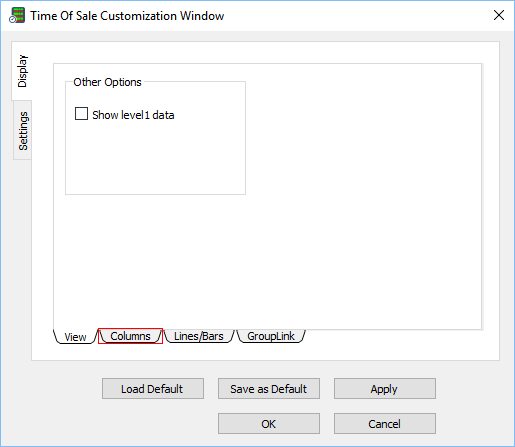Click the Time Of Sale app icon in title bar
515x447 pixels.
17,15
